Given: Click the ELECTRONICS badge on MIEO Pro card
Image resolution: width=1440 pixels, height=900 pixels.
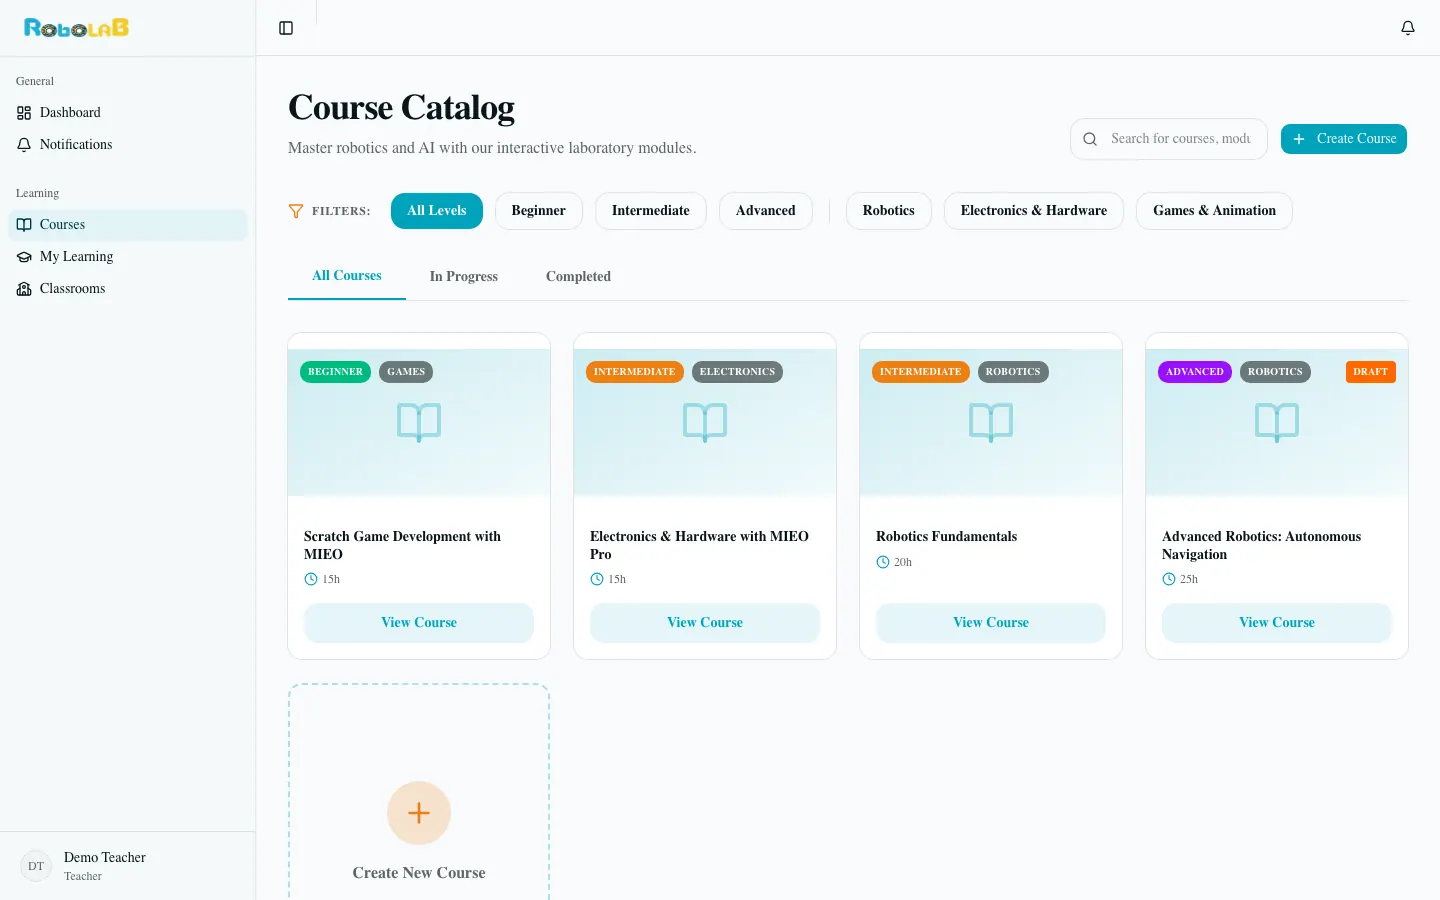Looking at the screenshot, I should [737, 372].
